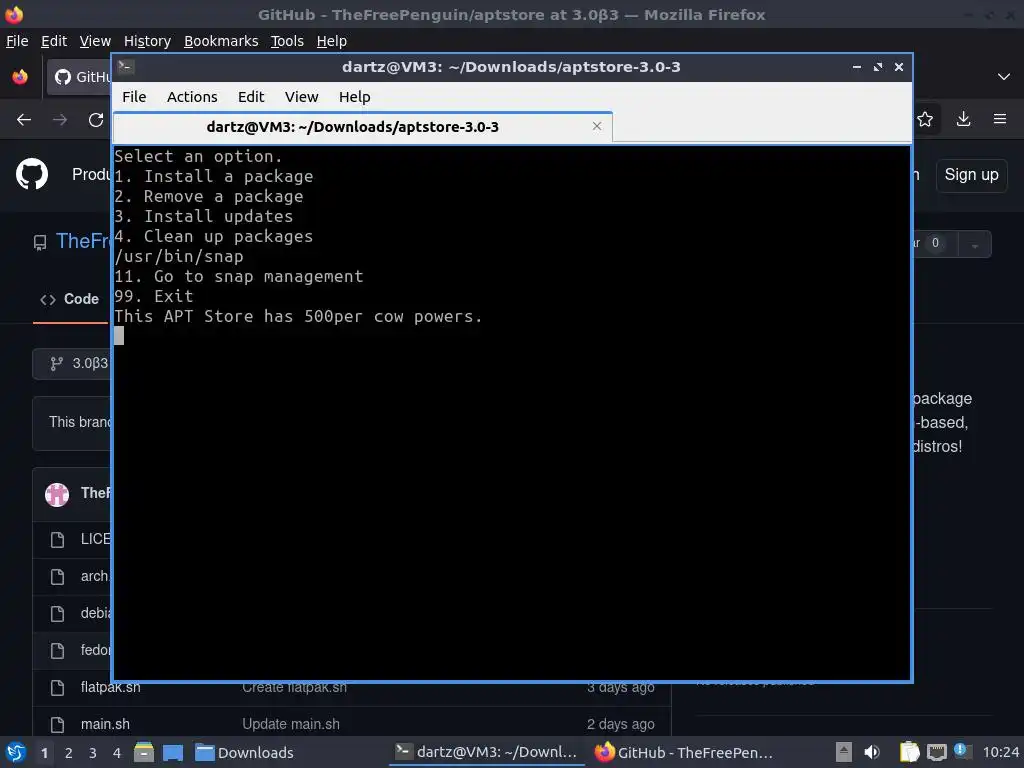Open the terminal Help menu

coord(355,97)
